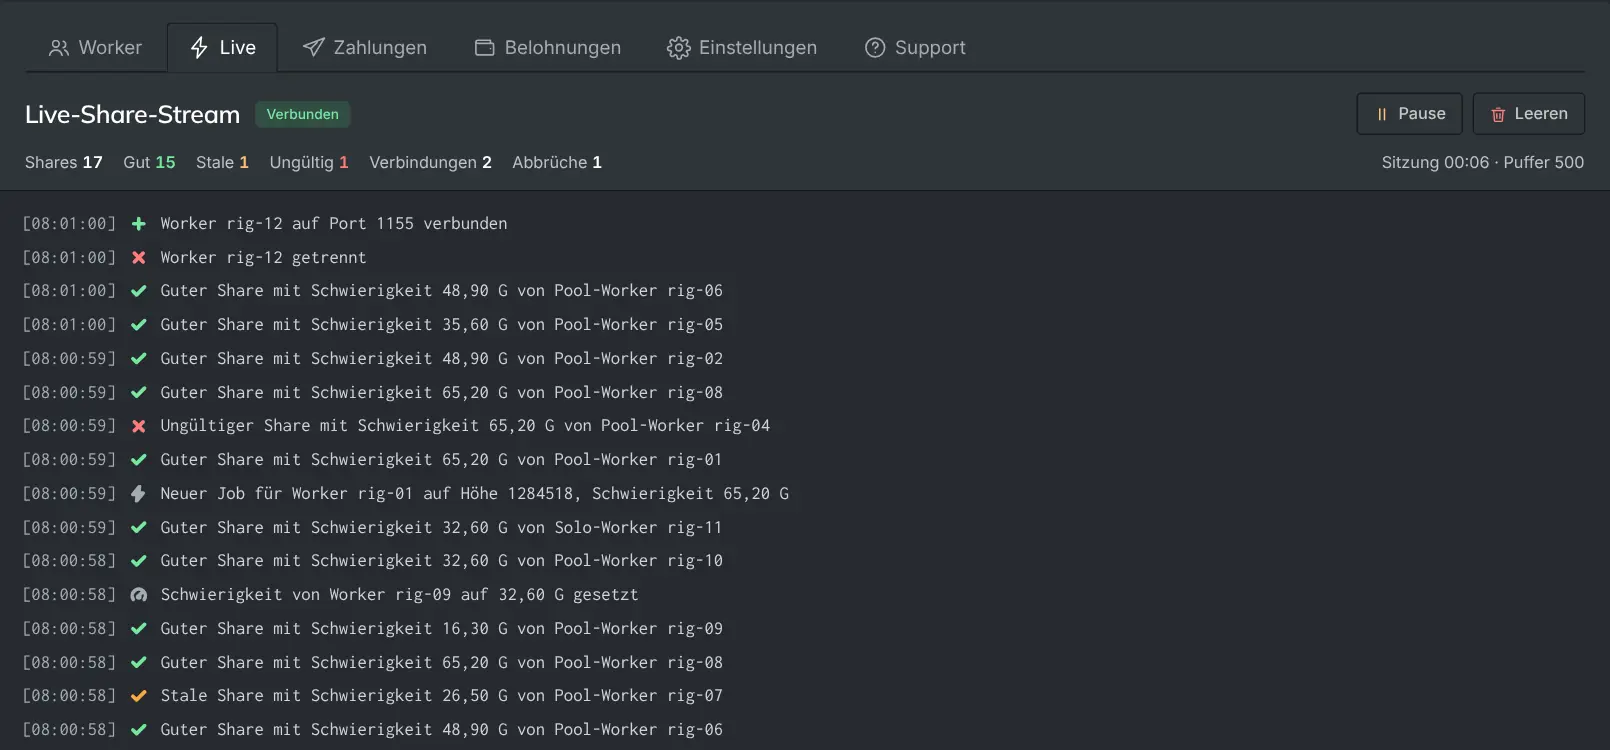Click the Pause button
Viewport: 1610px width, 750px height.
tap(1409, 114)
